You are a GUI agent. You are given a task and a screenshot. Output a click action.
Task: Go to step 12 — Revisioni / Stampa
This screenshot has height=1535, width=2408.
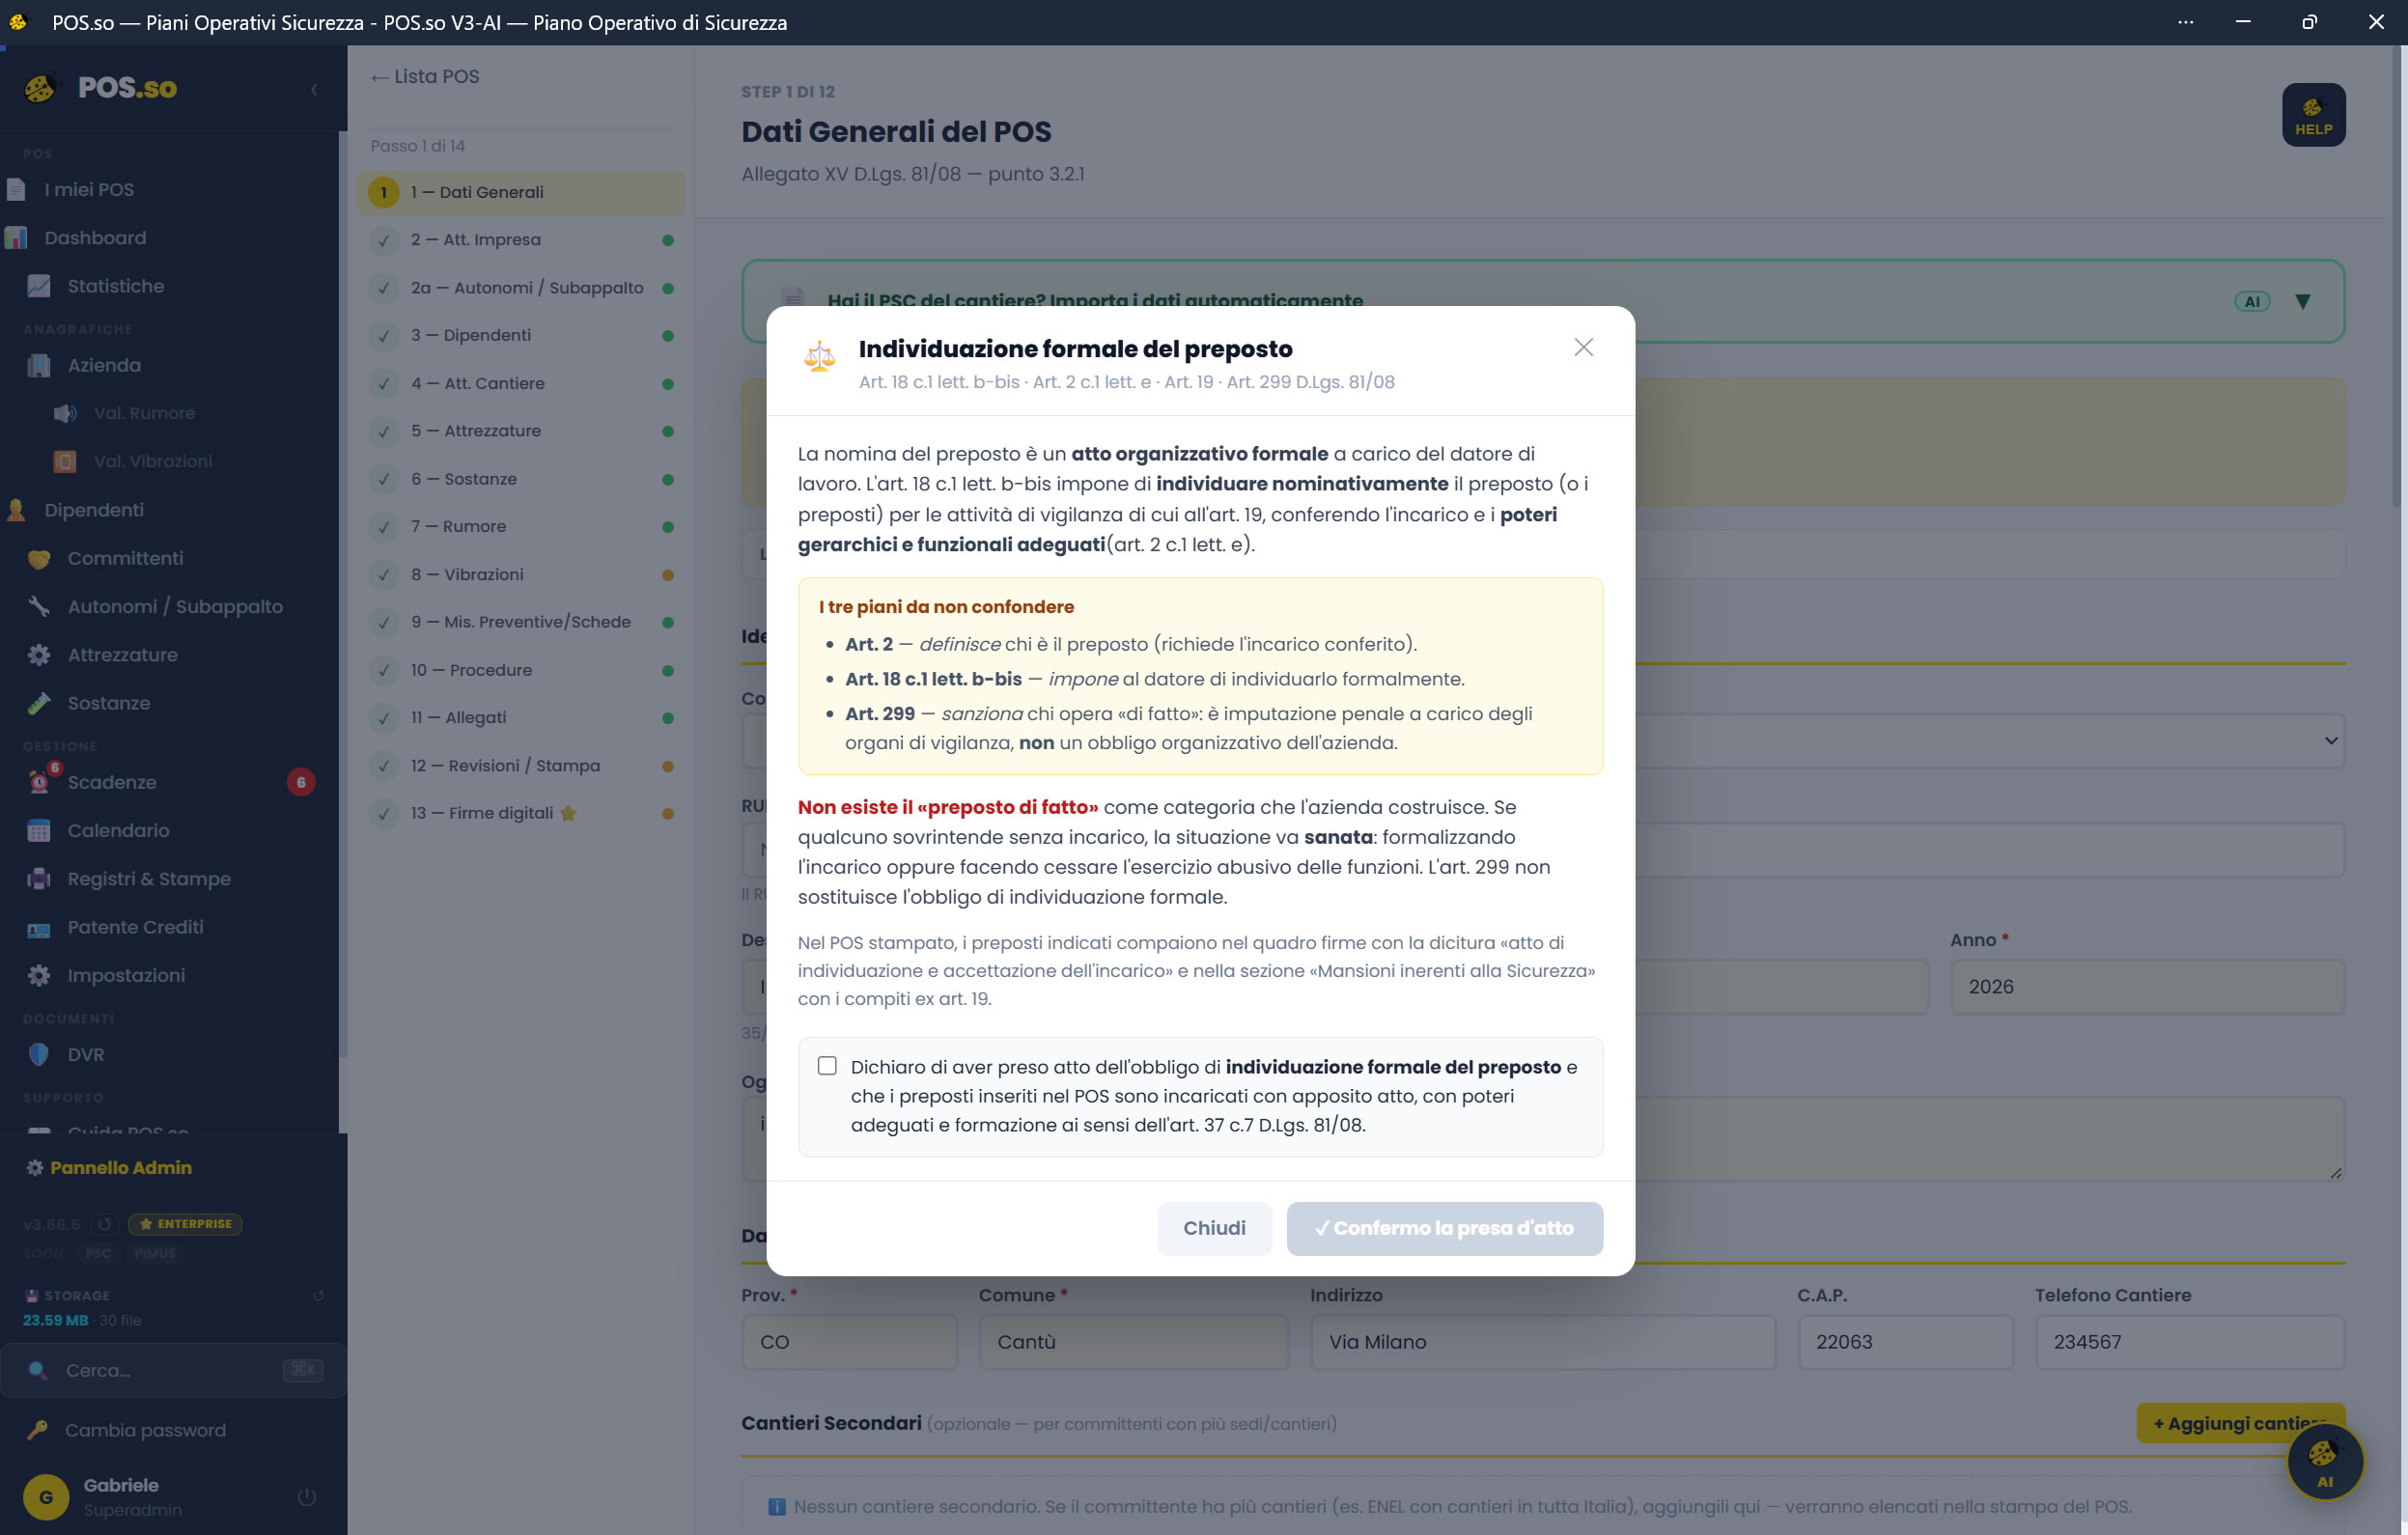[520, 765]
